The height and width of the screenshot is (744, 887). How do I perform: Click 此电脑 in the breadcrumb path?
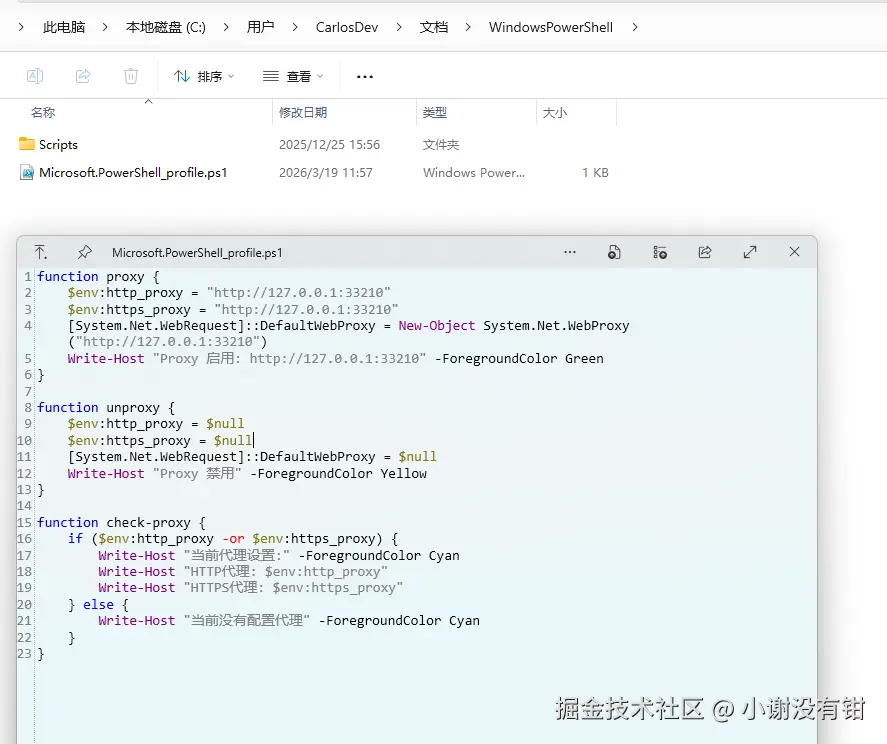(64, 27)
